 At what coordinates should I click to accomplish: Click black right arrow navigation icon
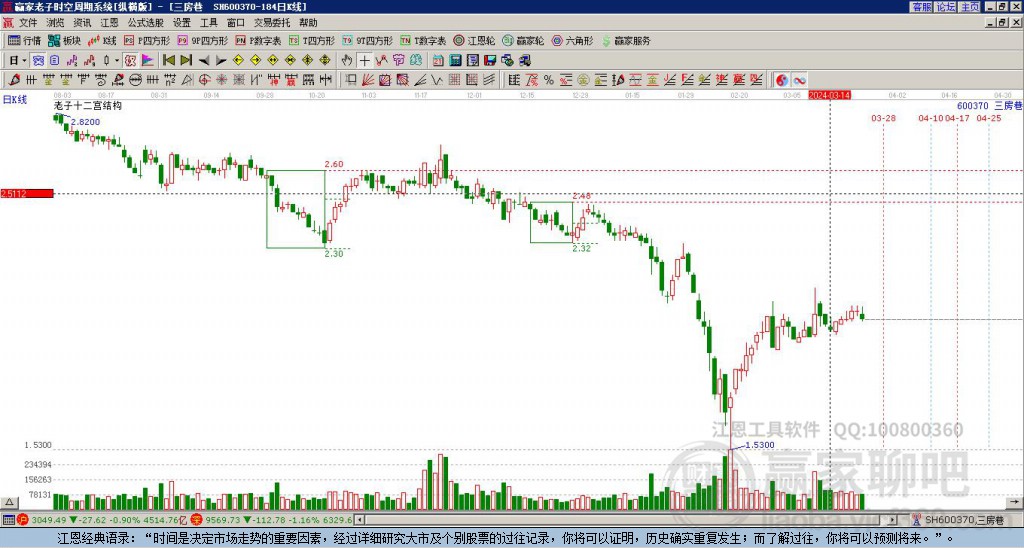point(221,60)
